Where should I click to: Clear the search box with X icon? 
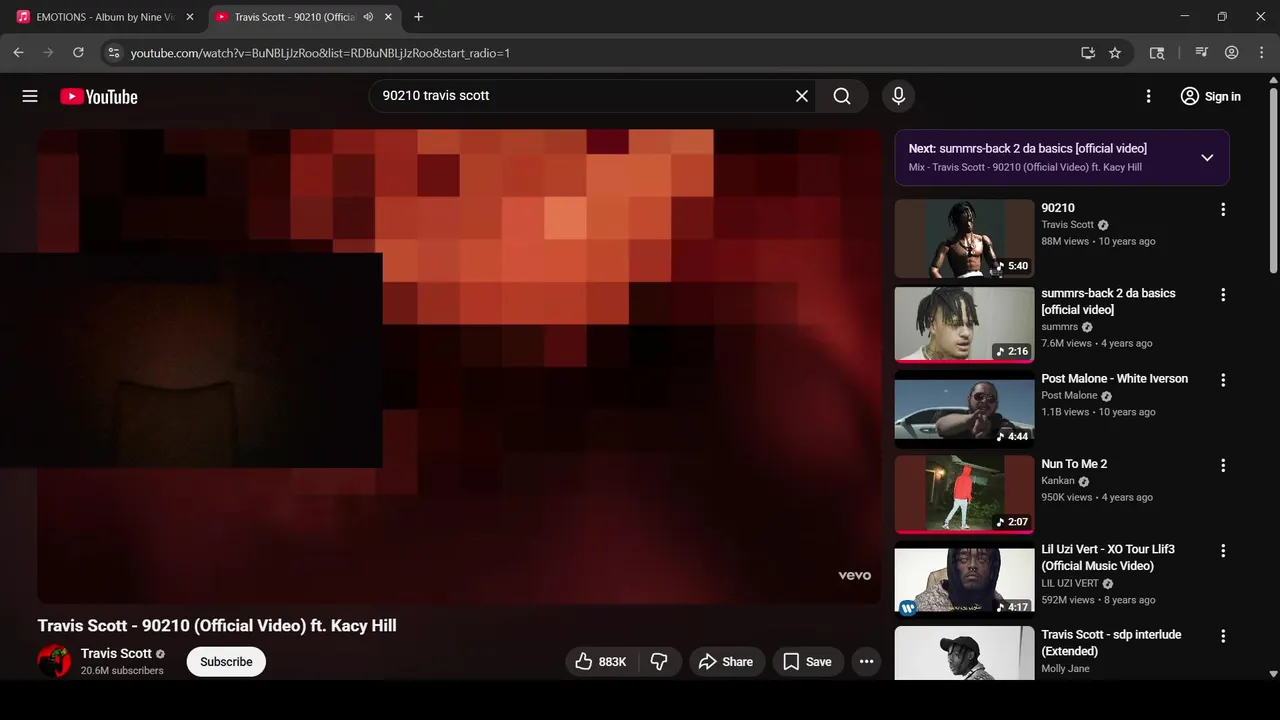(802, 96)
